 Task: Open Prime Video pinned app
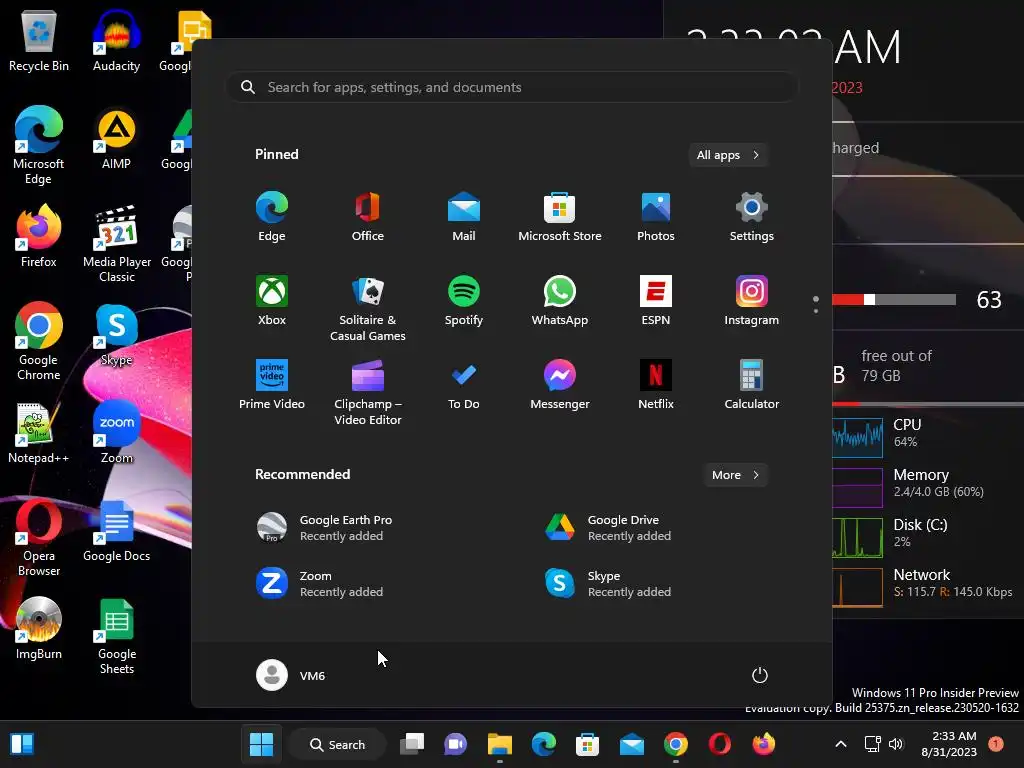pos(272,385)
